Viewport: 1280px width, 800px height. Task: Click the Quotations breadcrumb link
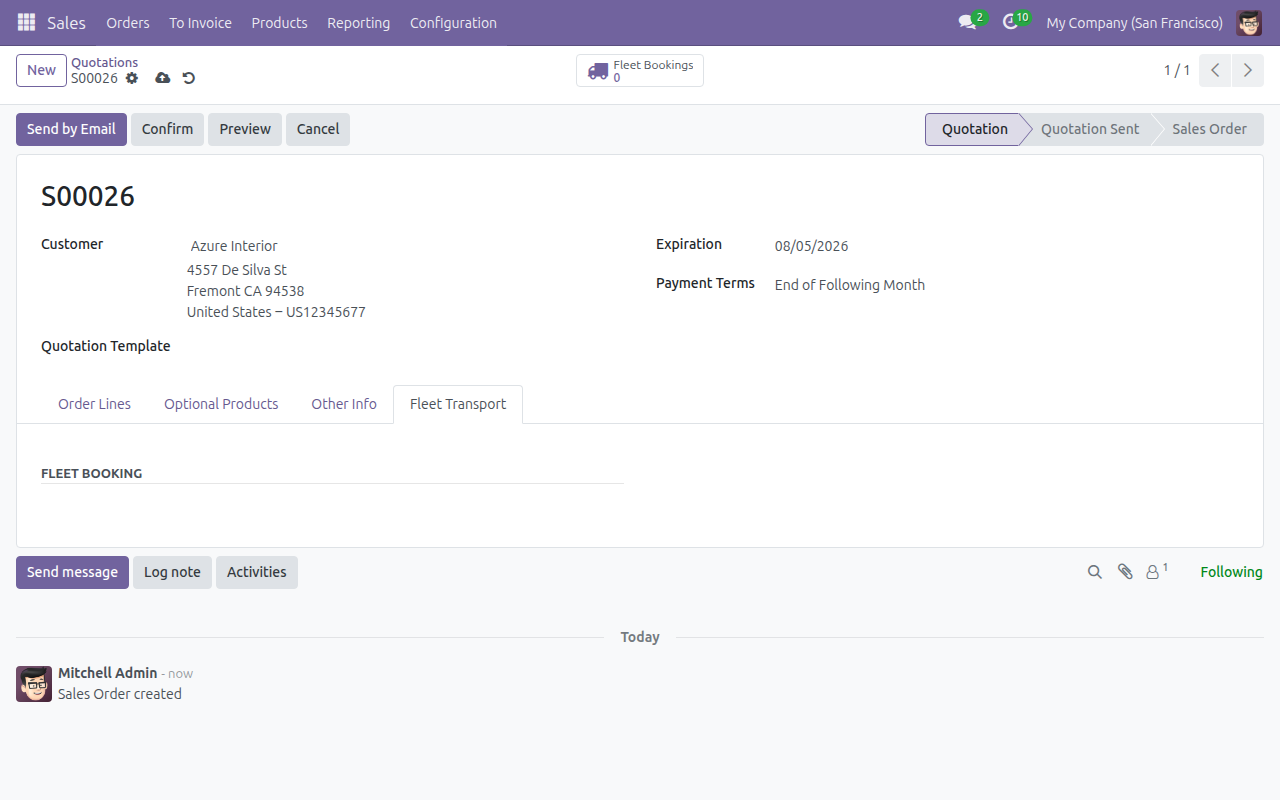[x=104, y=62]
